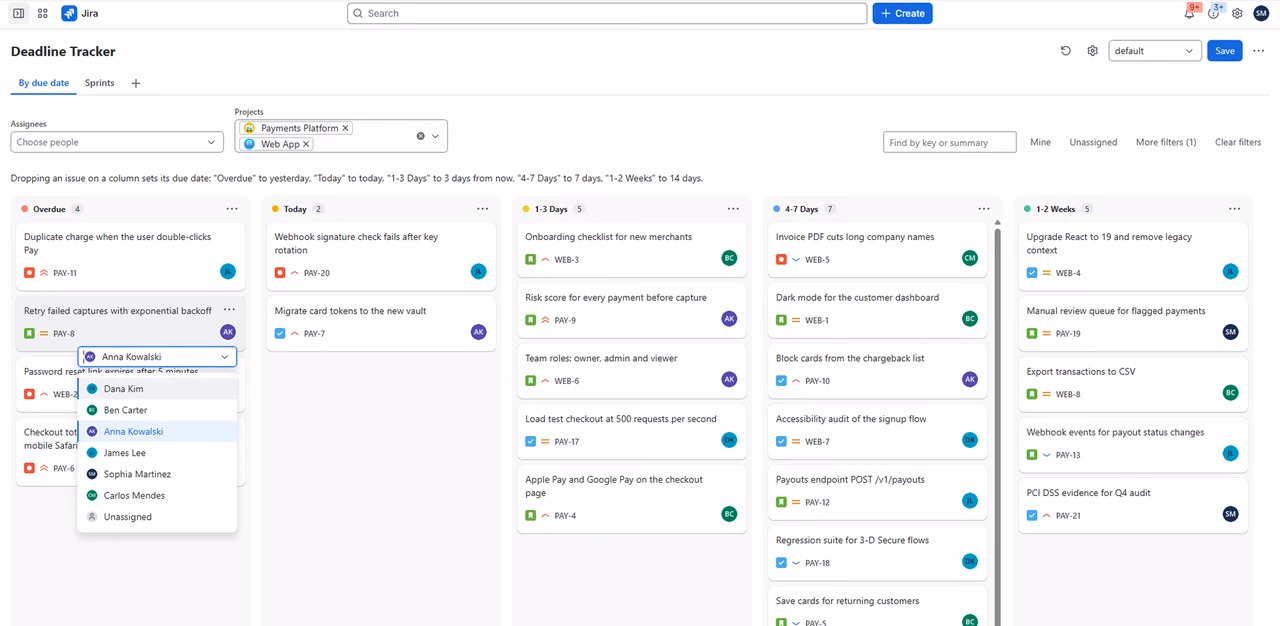The width and height of the screenshot is (1280, 626).
Task: Toggle the Mine quick filter
Action: tap(1040, 142)
